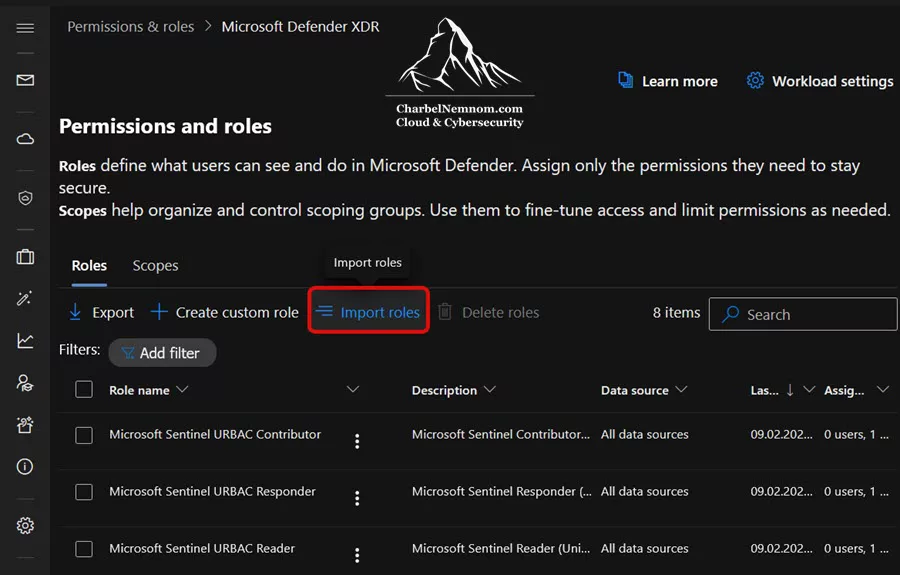This screenshot has height=575, width=900.
Task: Click the Export button label
Action: (113, 313)
